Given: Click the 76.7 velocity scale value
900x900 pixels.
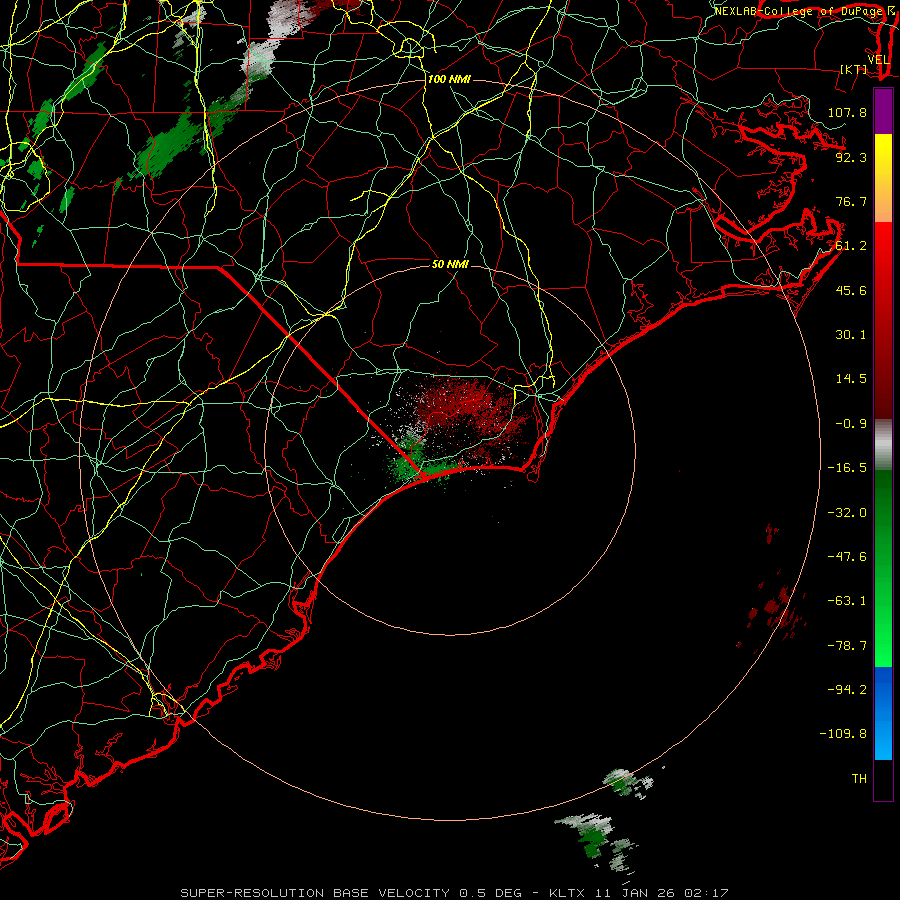Looking at the screenshot, I should (x=851, y=201).
